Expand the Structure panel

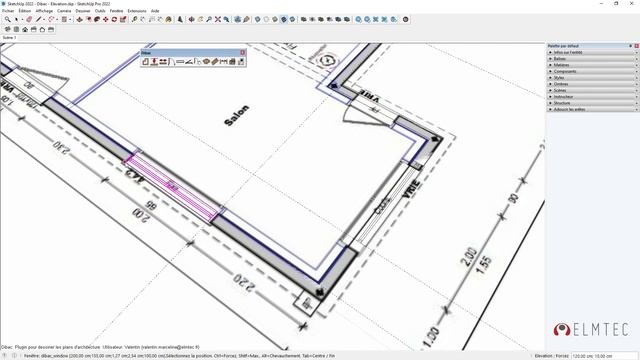pos(592,103)
